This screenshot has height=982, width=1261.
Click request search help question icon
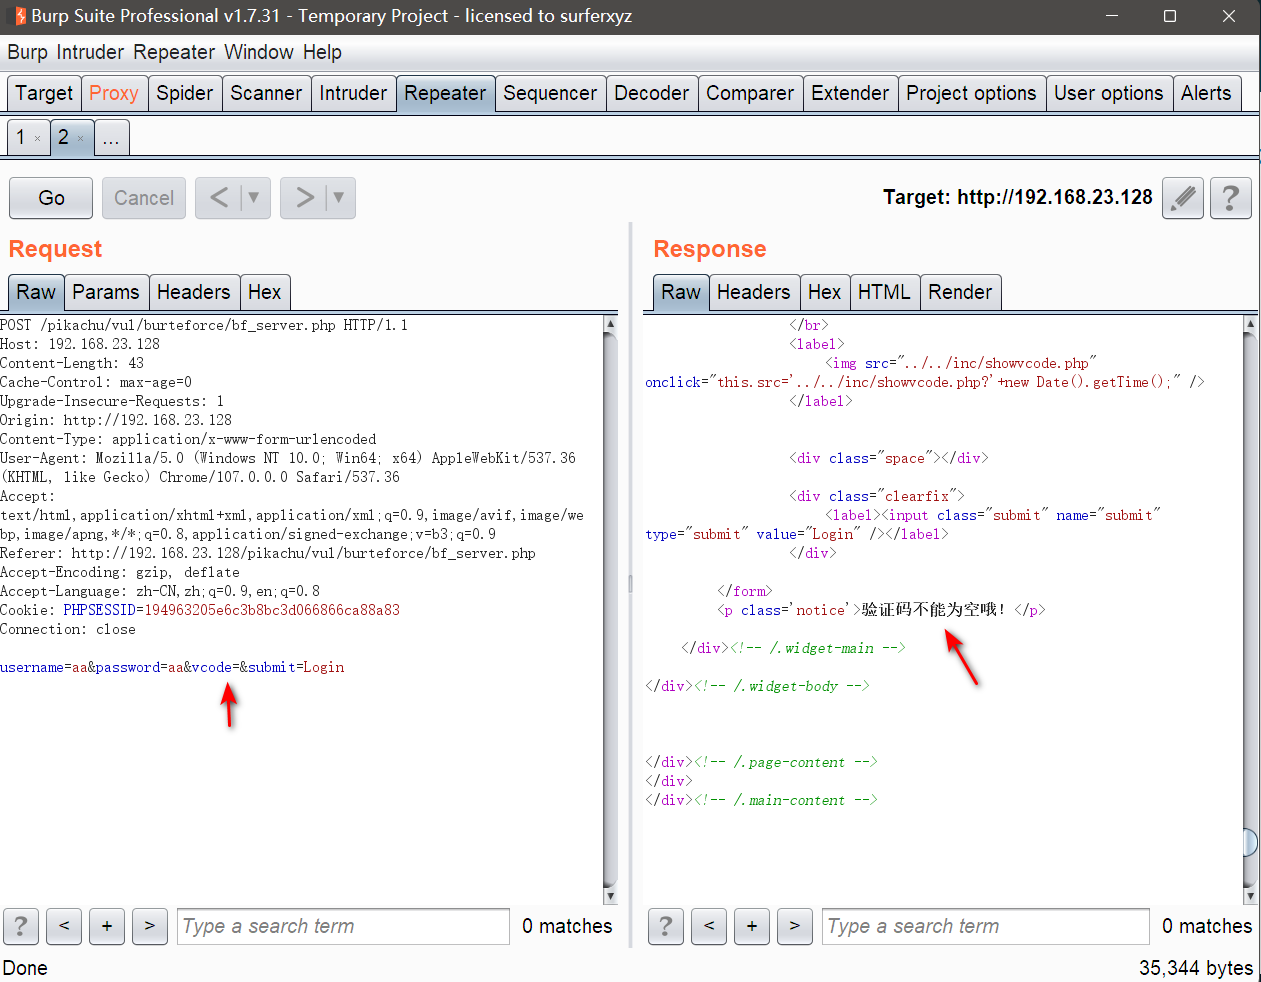pos(21,926)
